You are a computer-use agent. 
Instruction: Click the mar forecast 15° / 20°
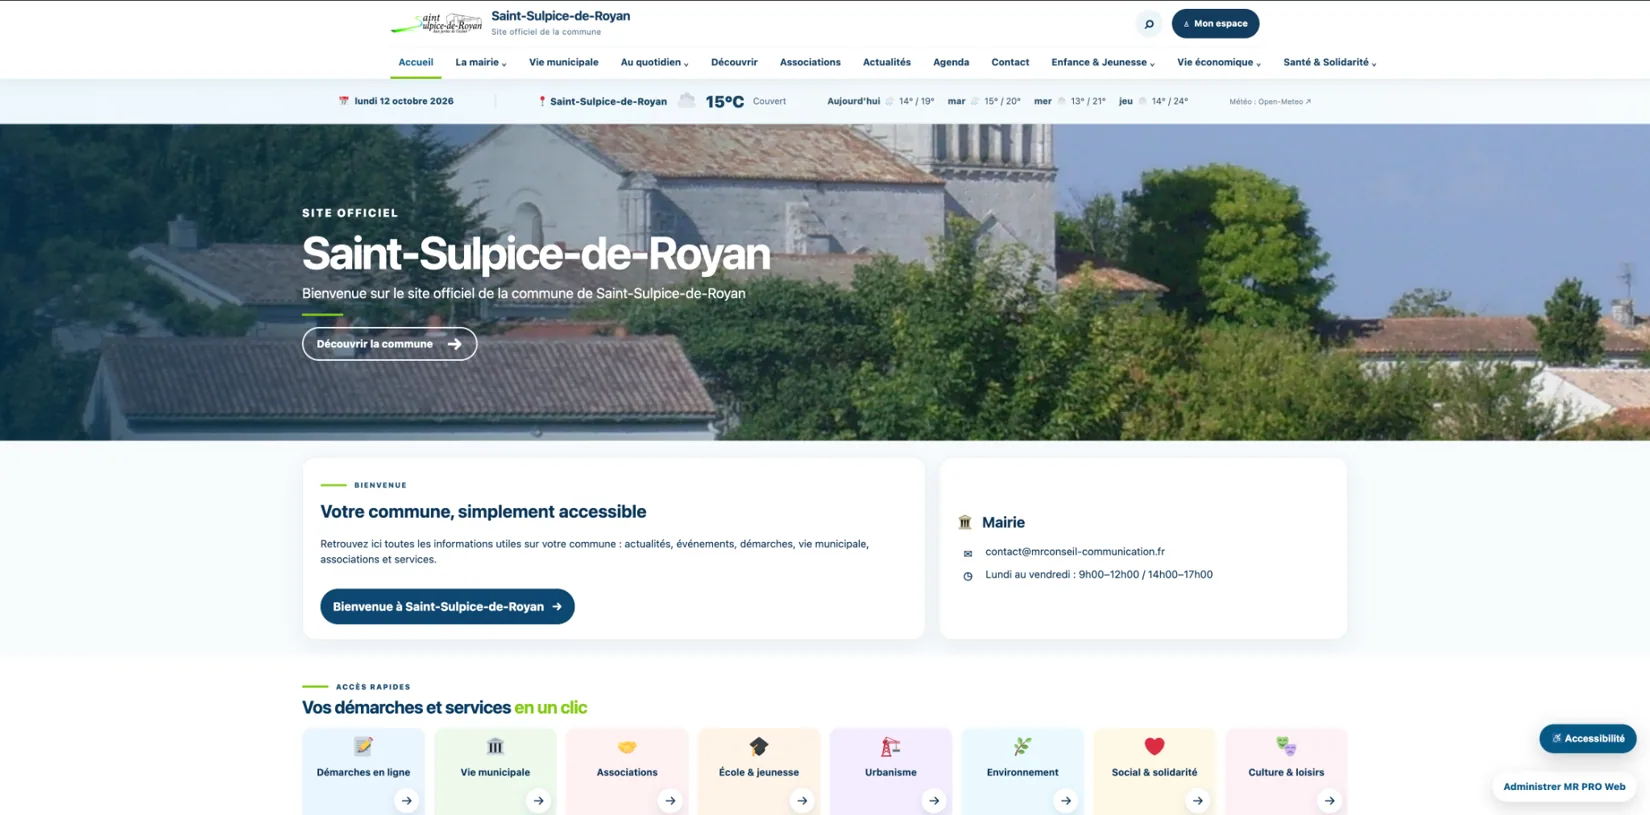tap(984, 101)
